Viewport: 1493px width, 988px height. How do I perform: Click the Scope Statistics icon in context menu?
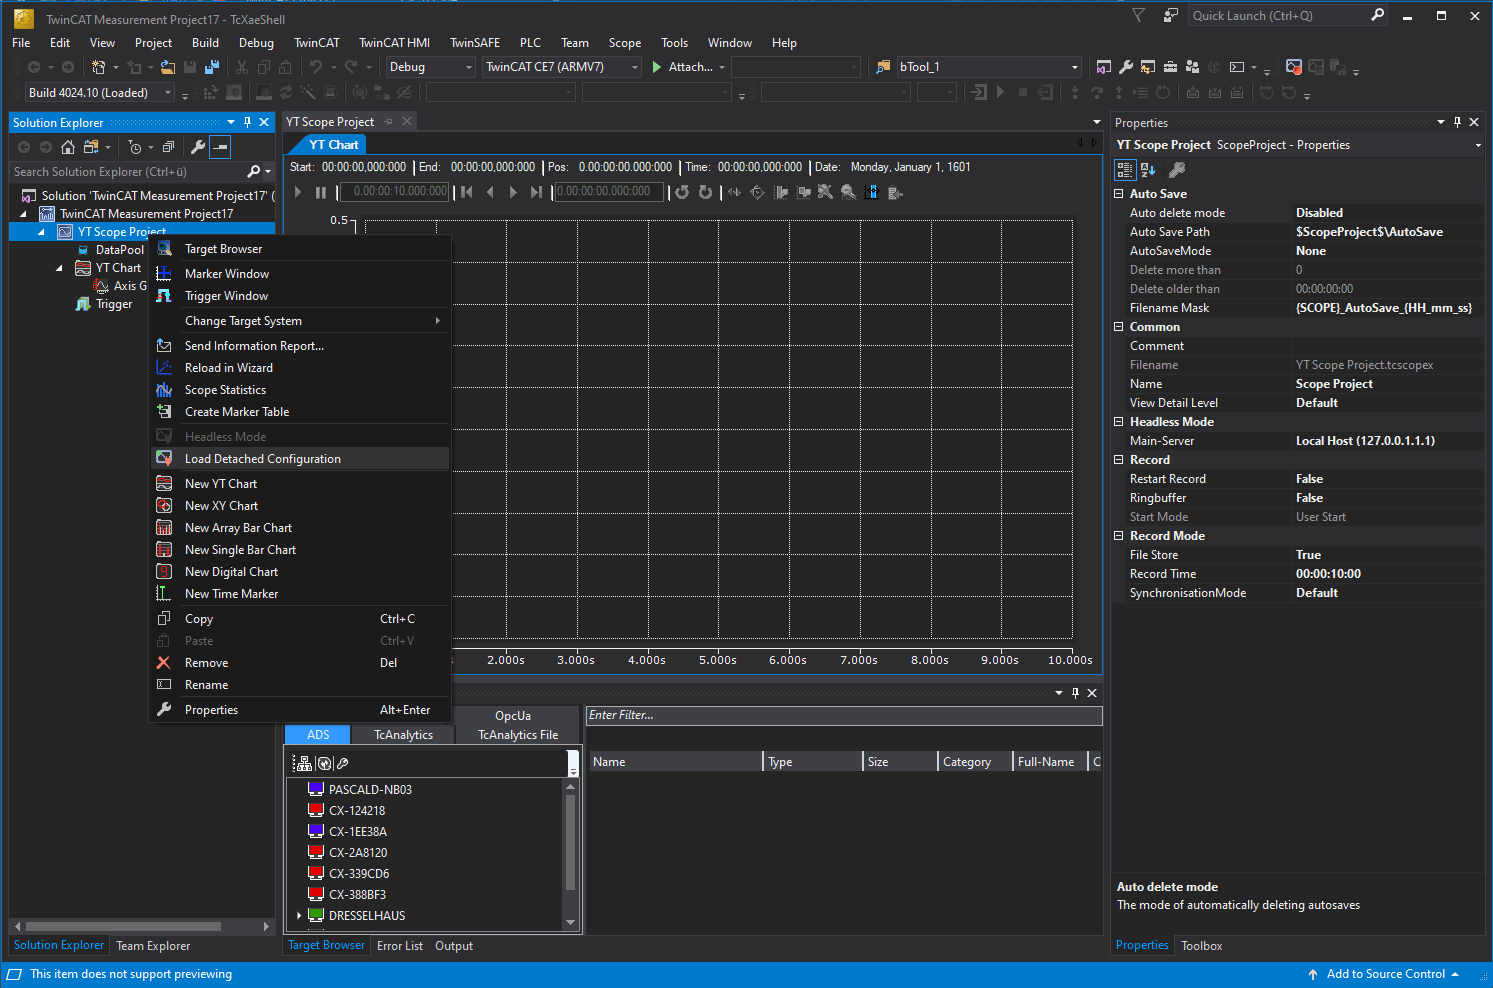tap(164, 390)
